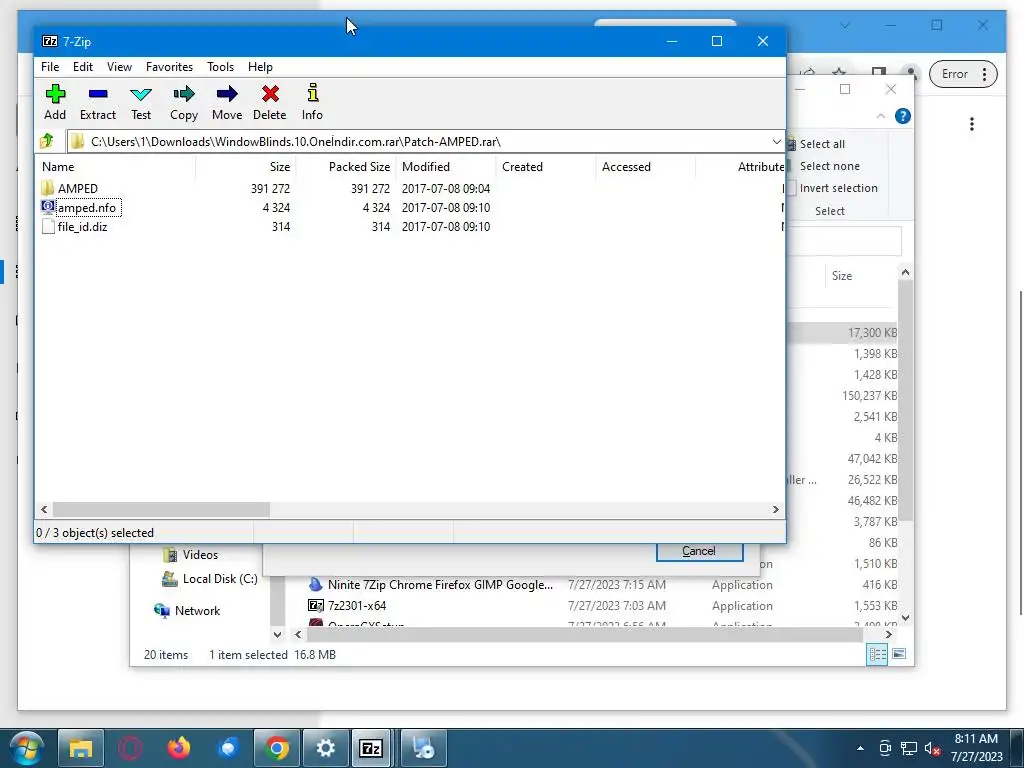Switch Explorer to details view icon
The width and height of the screenshot is (1024, 768).
pos(877,654)
